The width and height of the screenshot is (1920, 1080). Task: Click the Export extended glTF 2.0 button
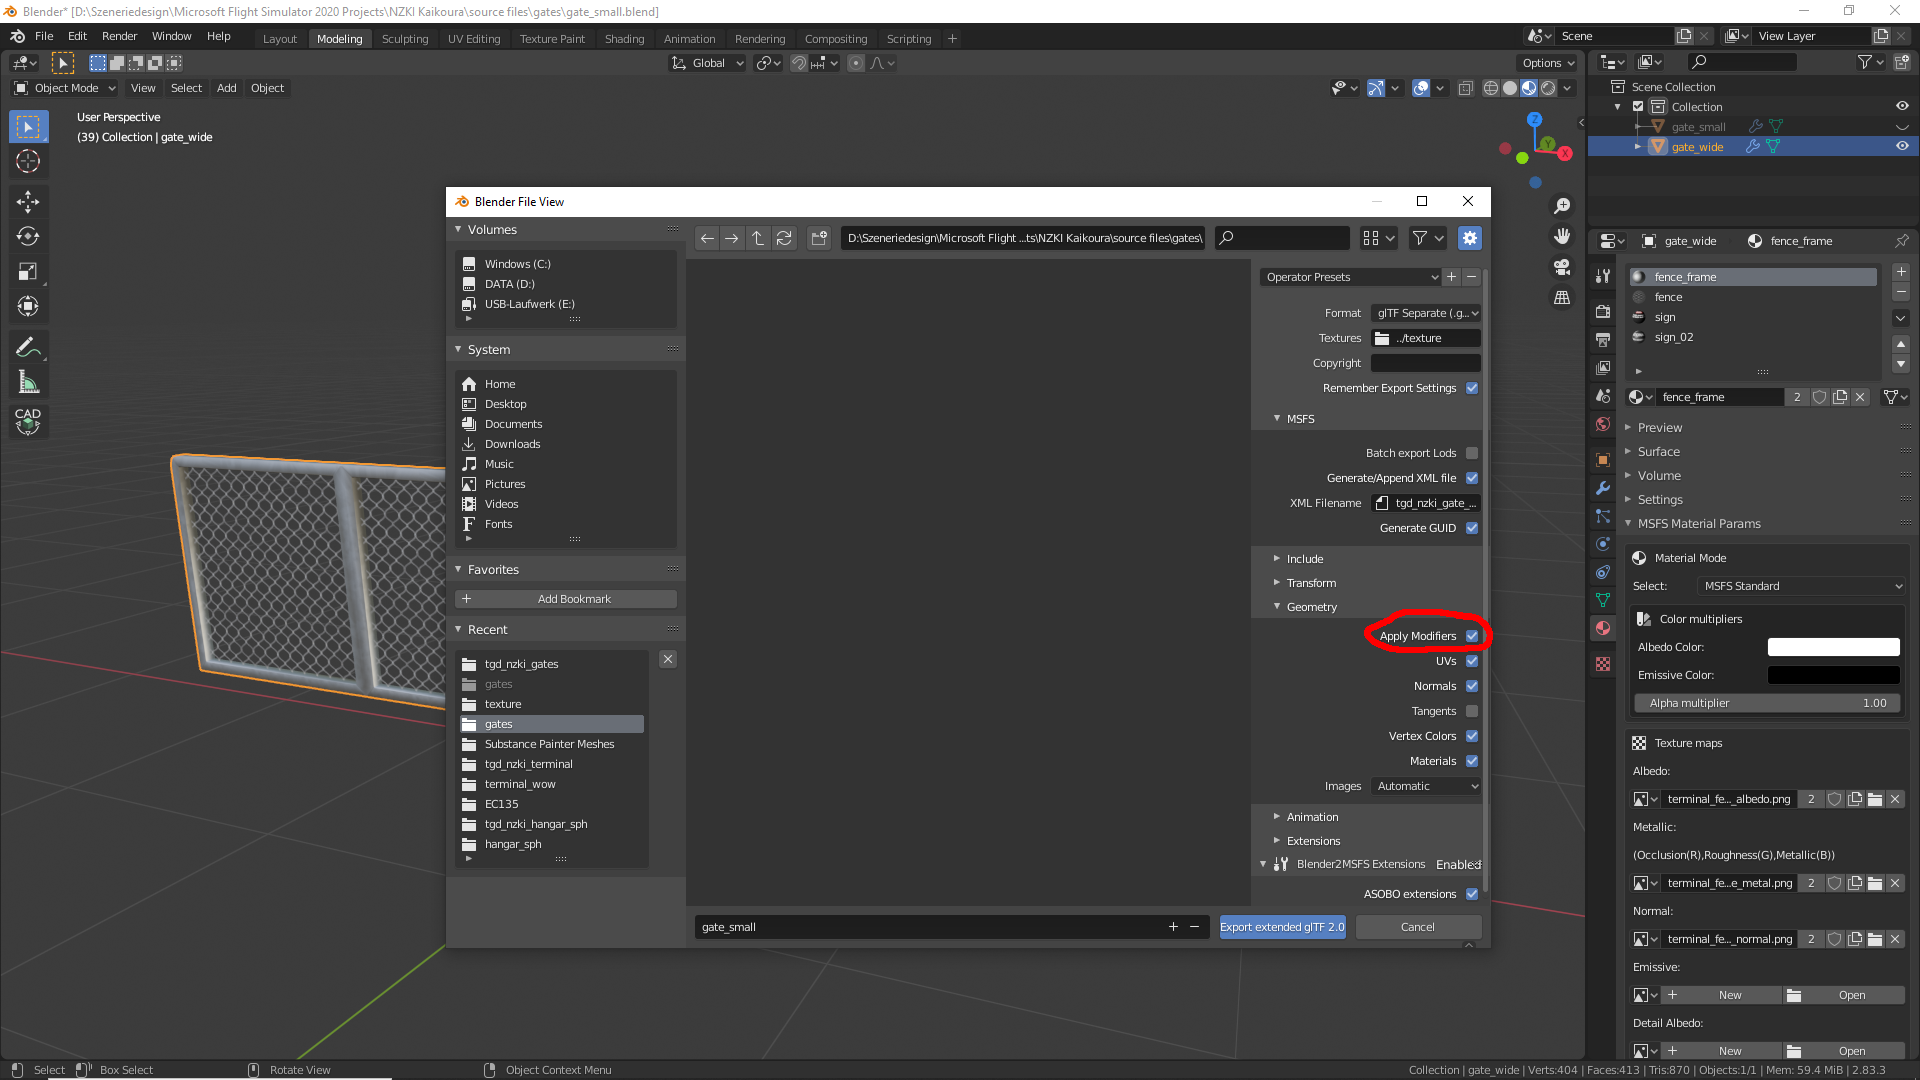click(x=1282, y=927)
